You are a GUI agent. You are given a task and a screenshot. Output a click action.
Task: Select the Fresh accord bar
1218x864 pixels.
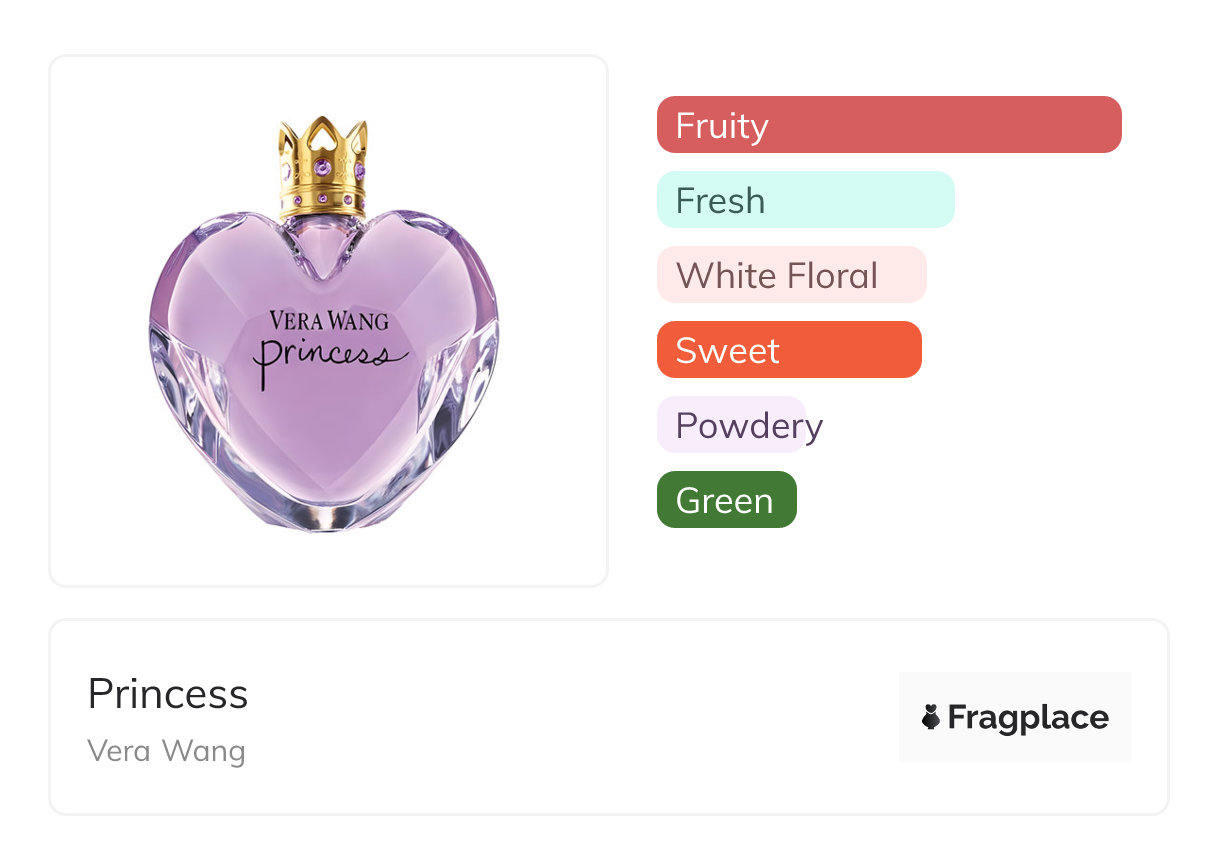805,200
